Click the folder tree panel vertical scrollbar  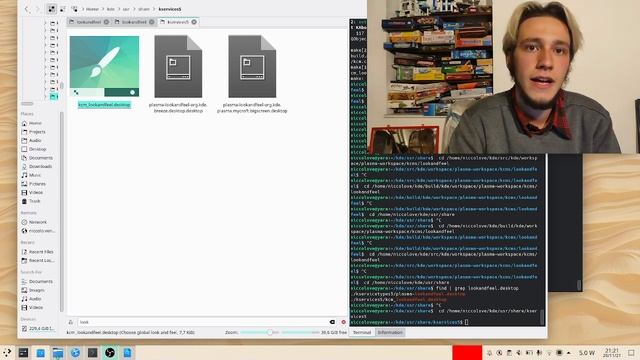[x=62, y=85]
